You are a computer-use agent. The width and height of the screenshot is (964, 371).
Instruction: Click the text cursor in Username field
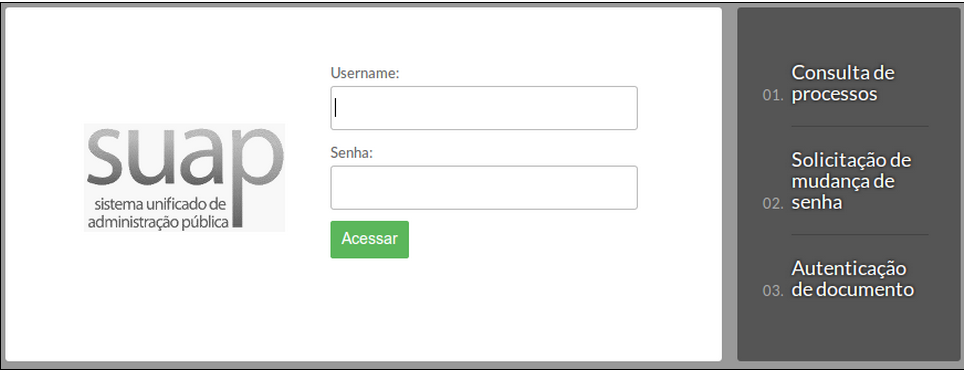coord(336,108)
